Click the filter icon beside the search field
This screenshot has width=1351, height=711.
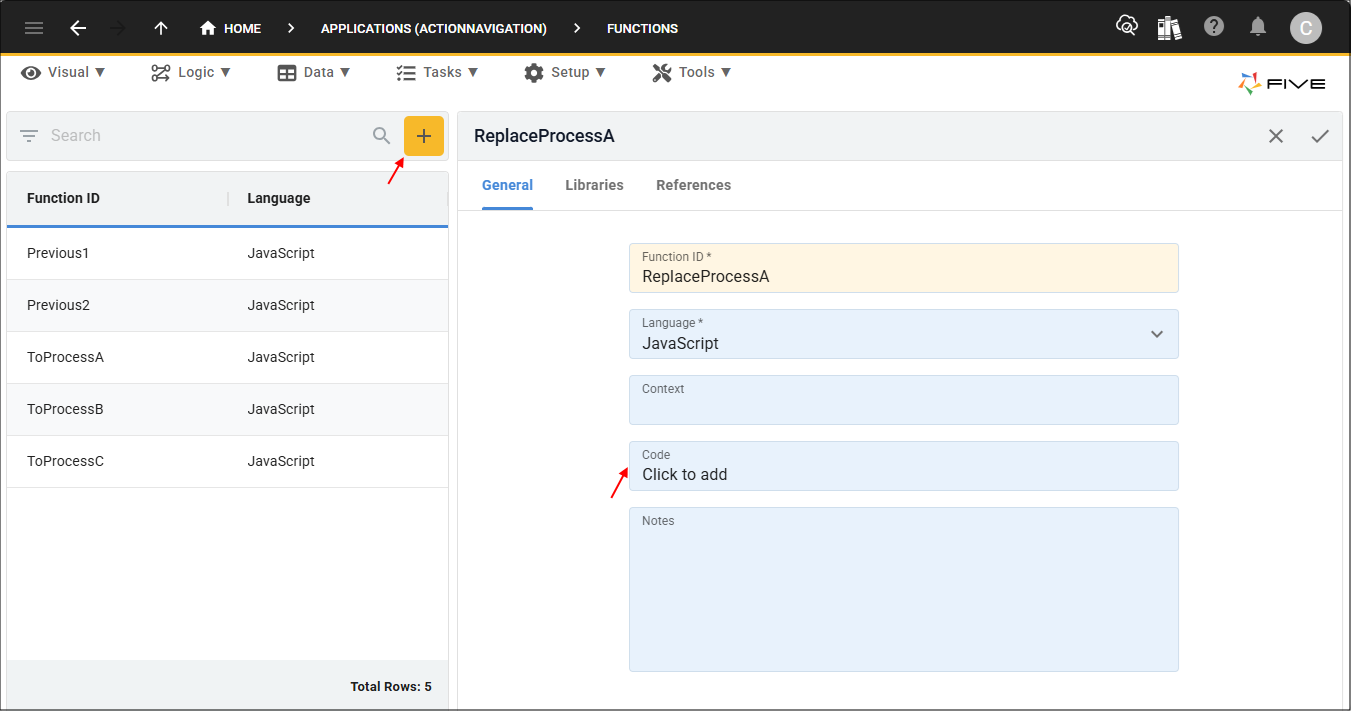point(28,135)
